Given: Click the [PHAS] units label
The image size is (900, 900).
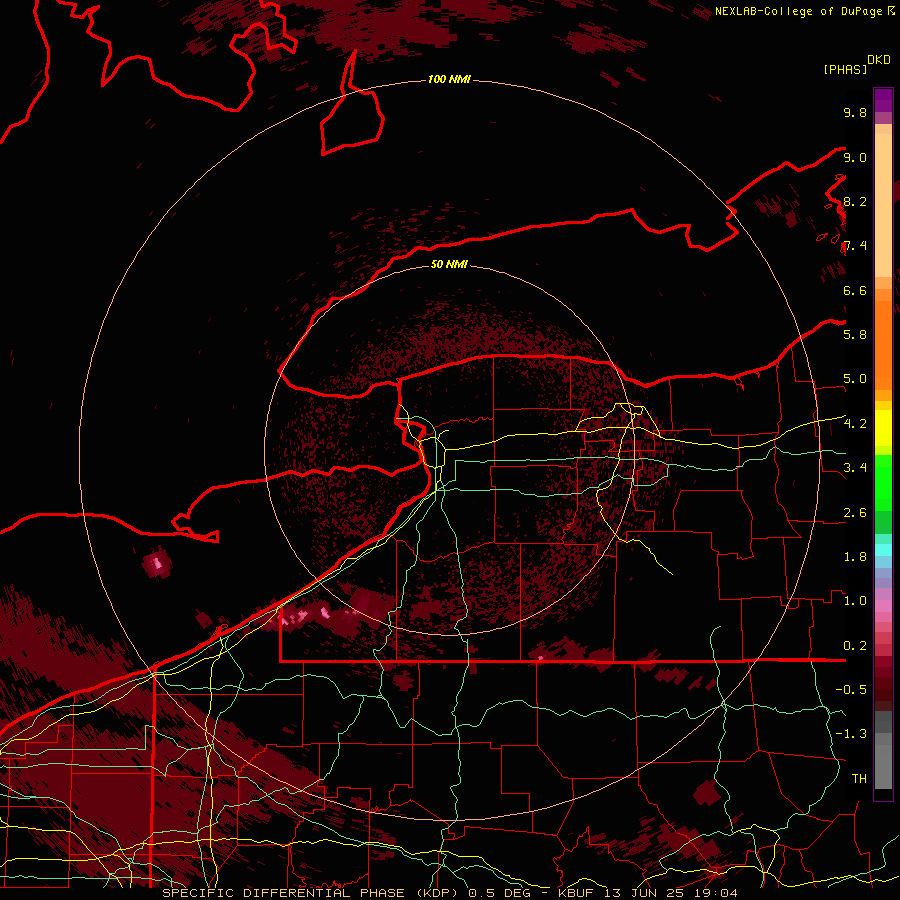Looking at the screenshot, I should point(845,69).
